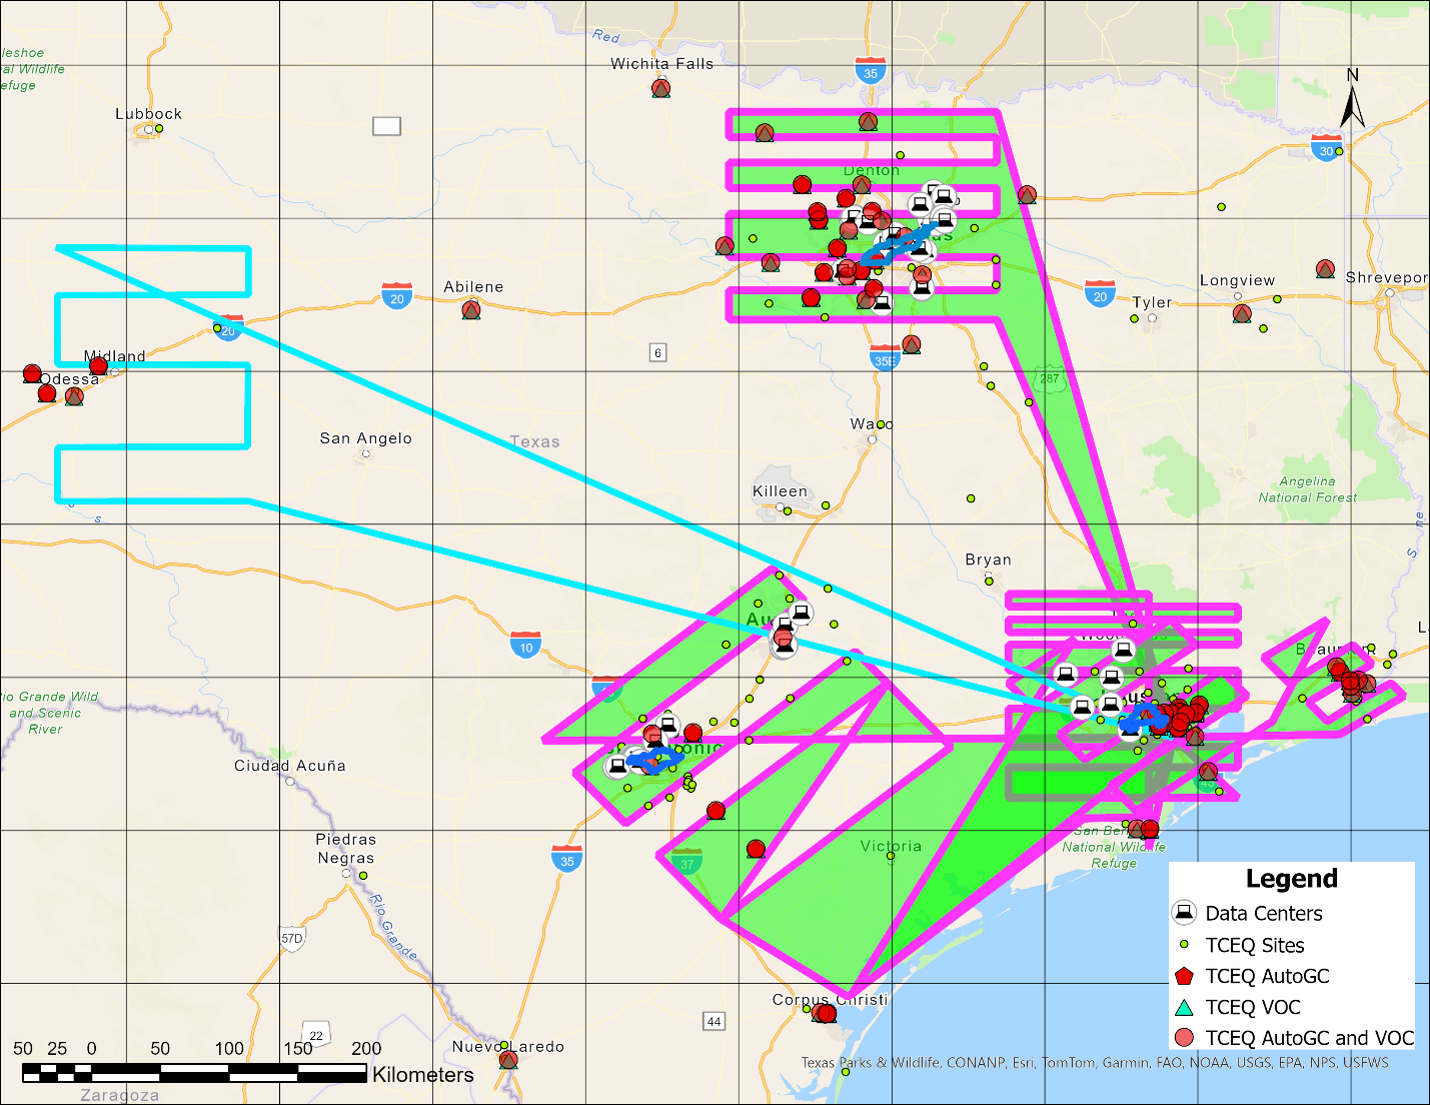This screenshot has height=1105, width=1430.
Task: Select the "TCEQ Sites" legend label
Action: [x=1255, y=945]
